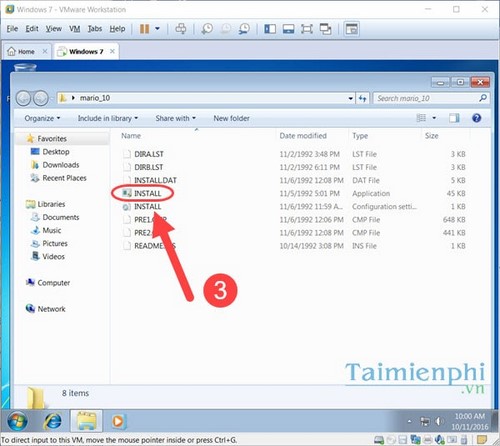Open Recent Places in navigation pane

point(64,178)
